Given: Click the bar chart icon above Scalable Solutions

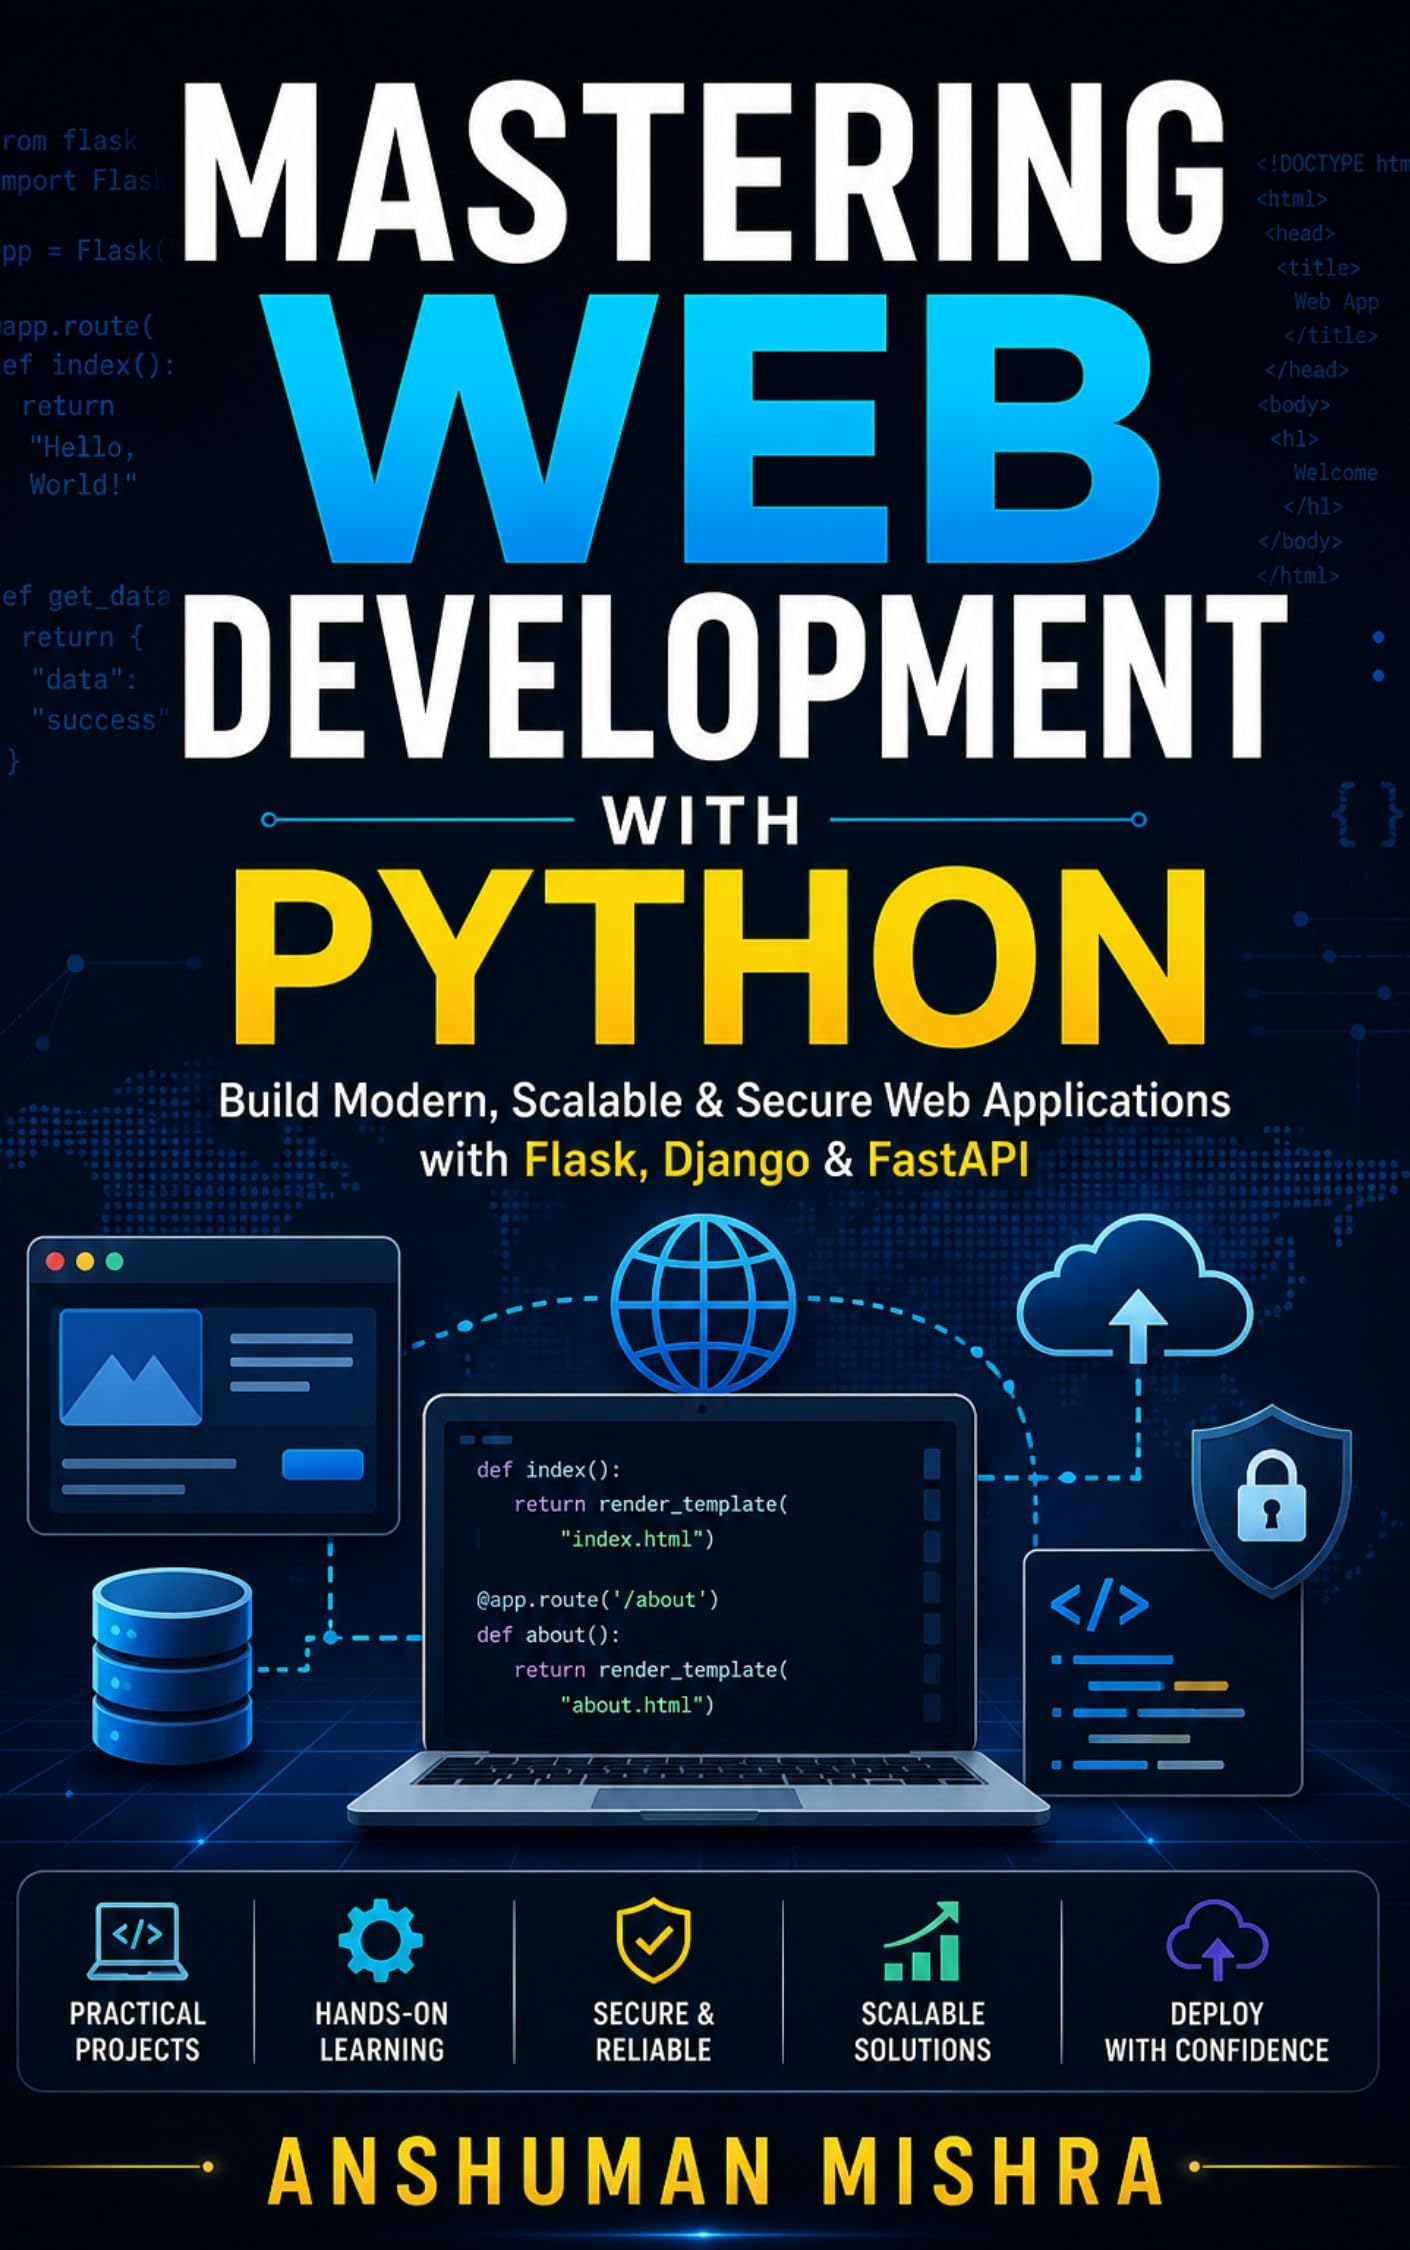Looking at the screenshot, I should [x=922, y=1941].
